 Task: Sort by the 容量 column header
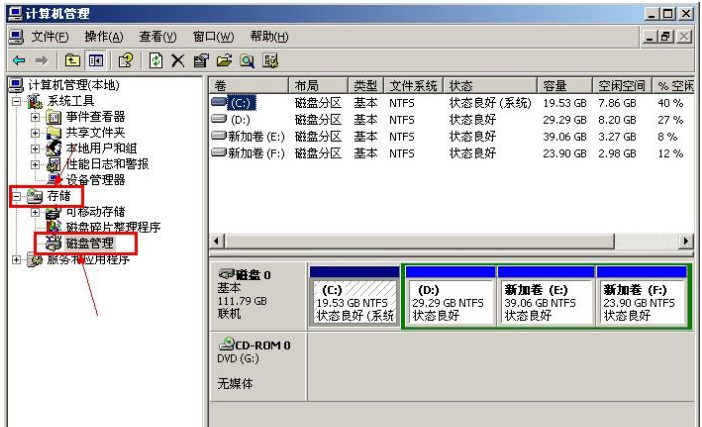[554, 85]
